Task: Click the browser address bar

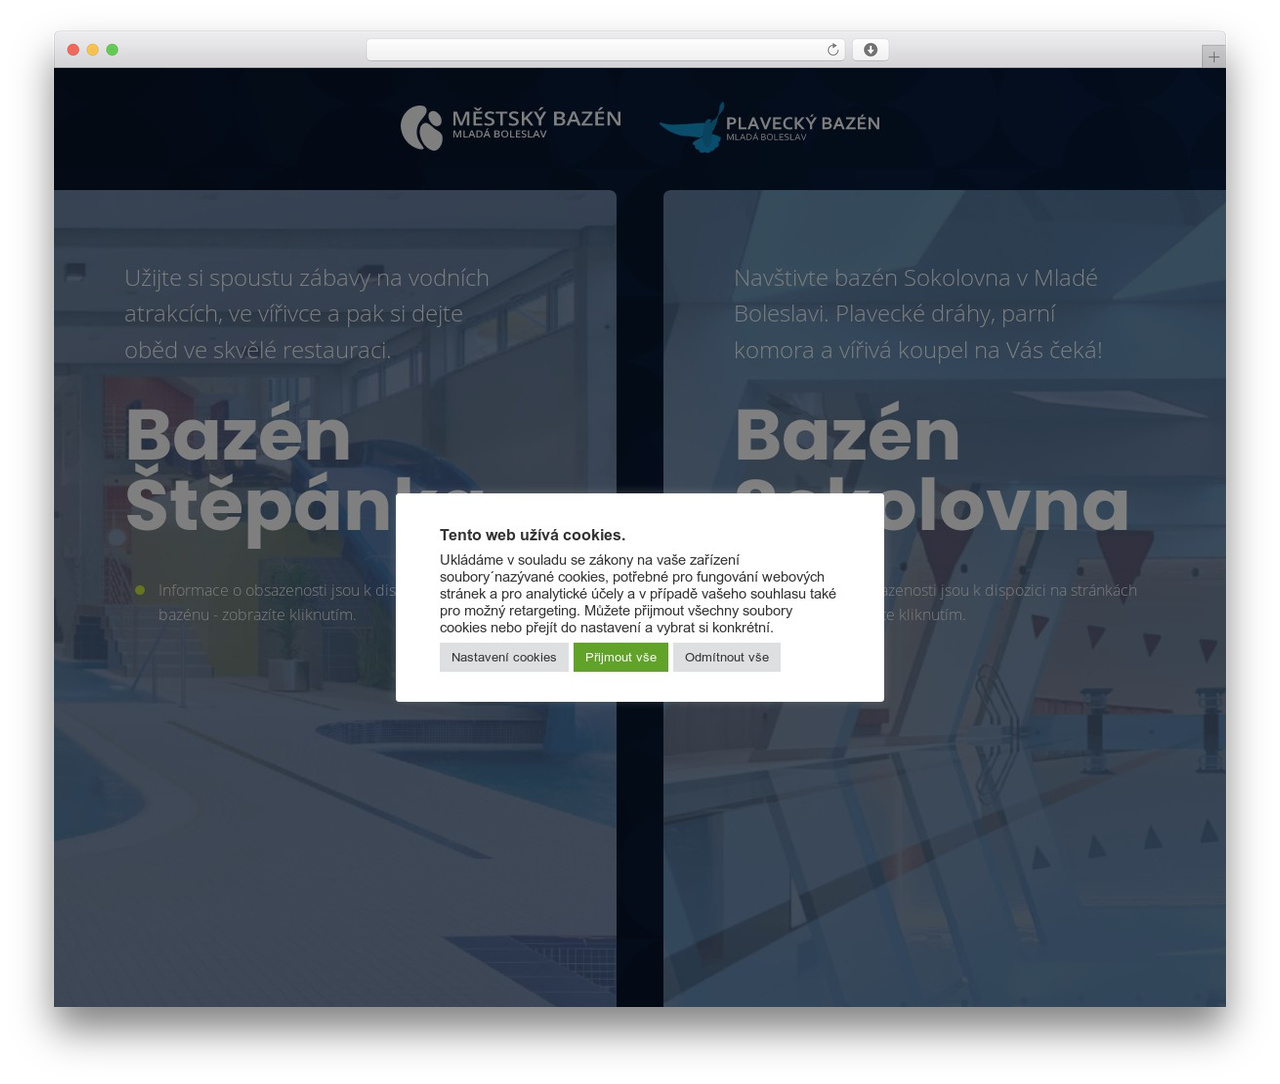Action: click(x=605, y=50)
